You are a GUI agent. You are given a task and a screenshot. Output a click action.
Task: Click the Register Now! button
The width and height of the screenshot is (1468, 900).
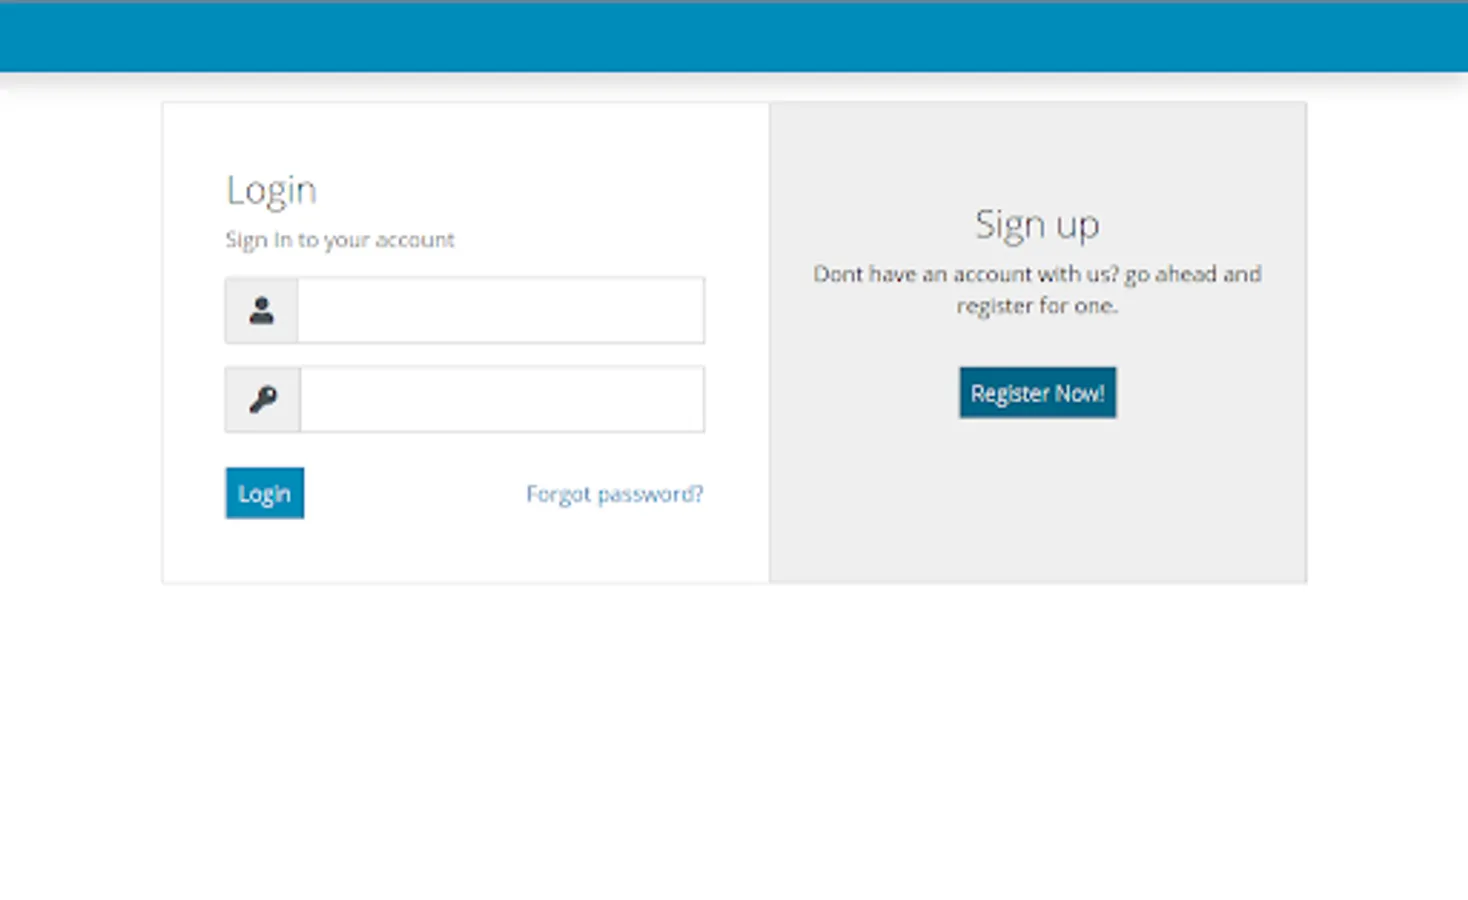point(1038,393)
